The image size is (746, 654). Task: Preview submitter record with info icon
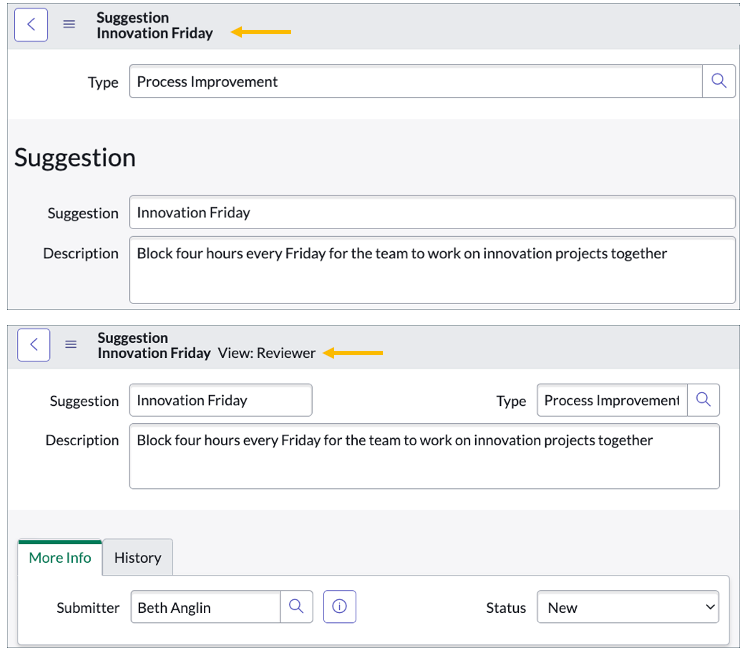pyautogui.click(x=340, y=606)
